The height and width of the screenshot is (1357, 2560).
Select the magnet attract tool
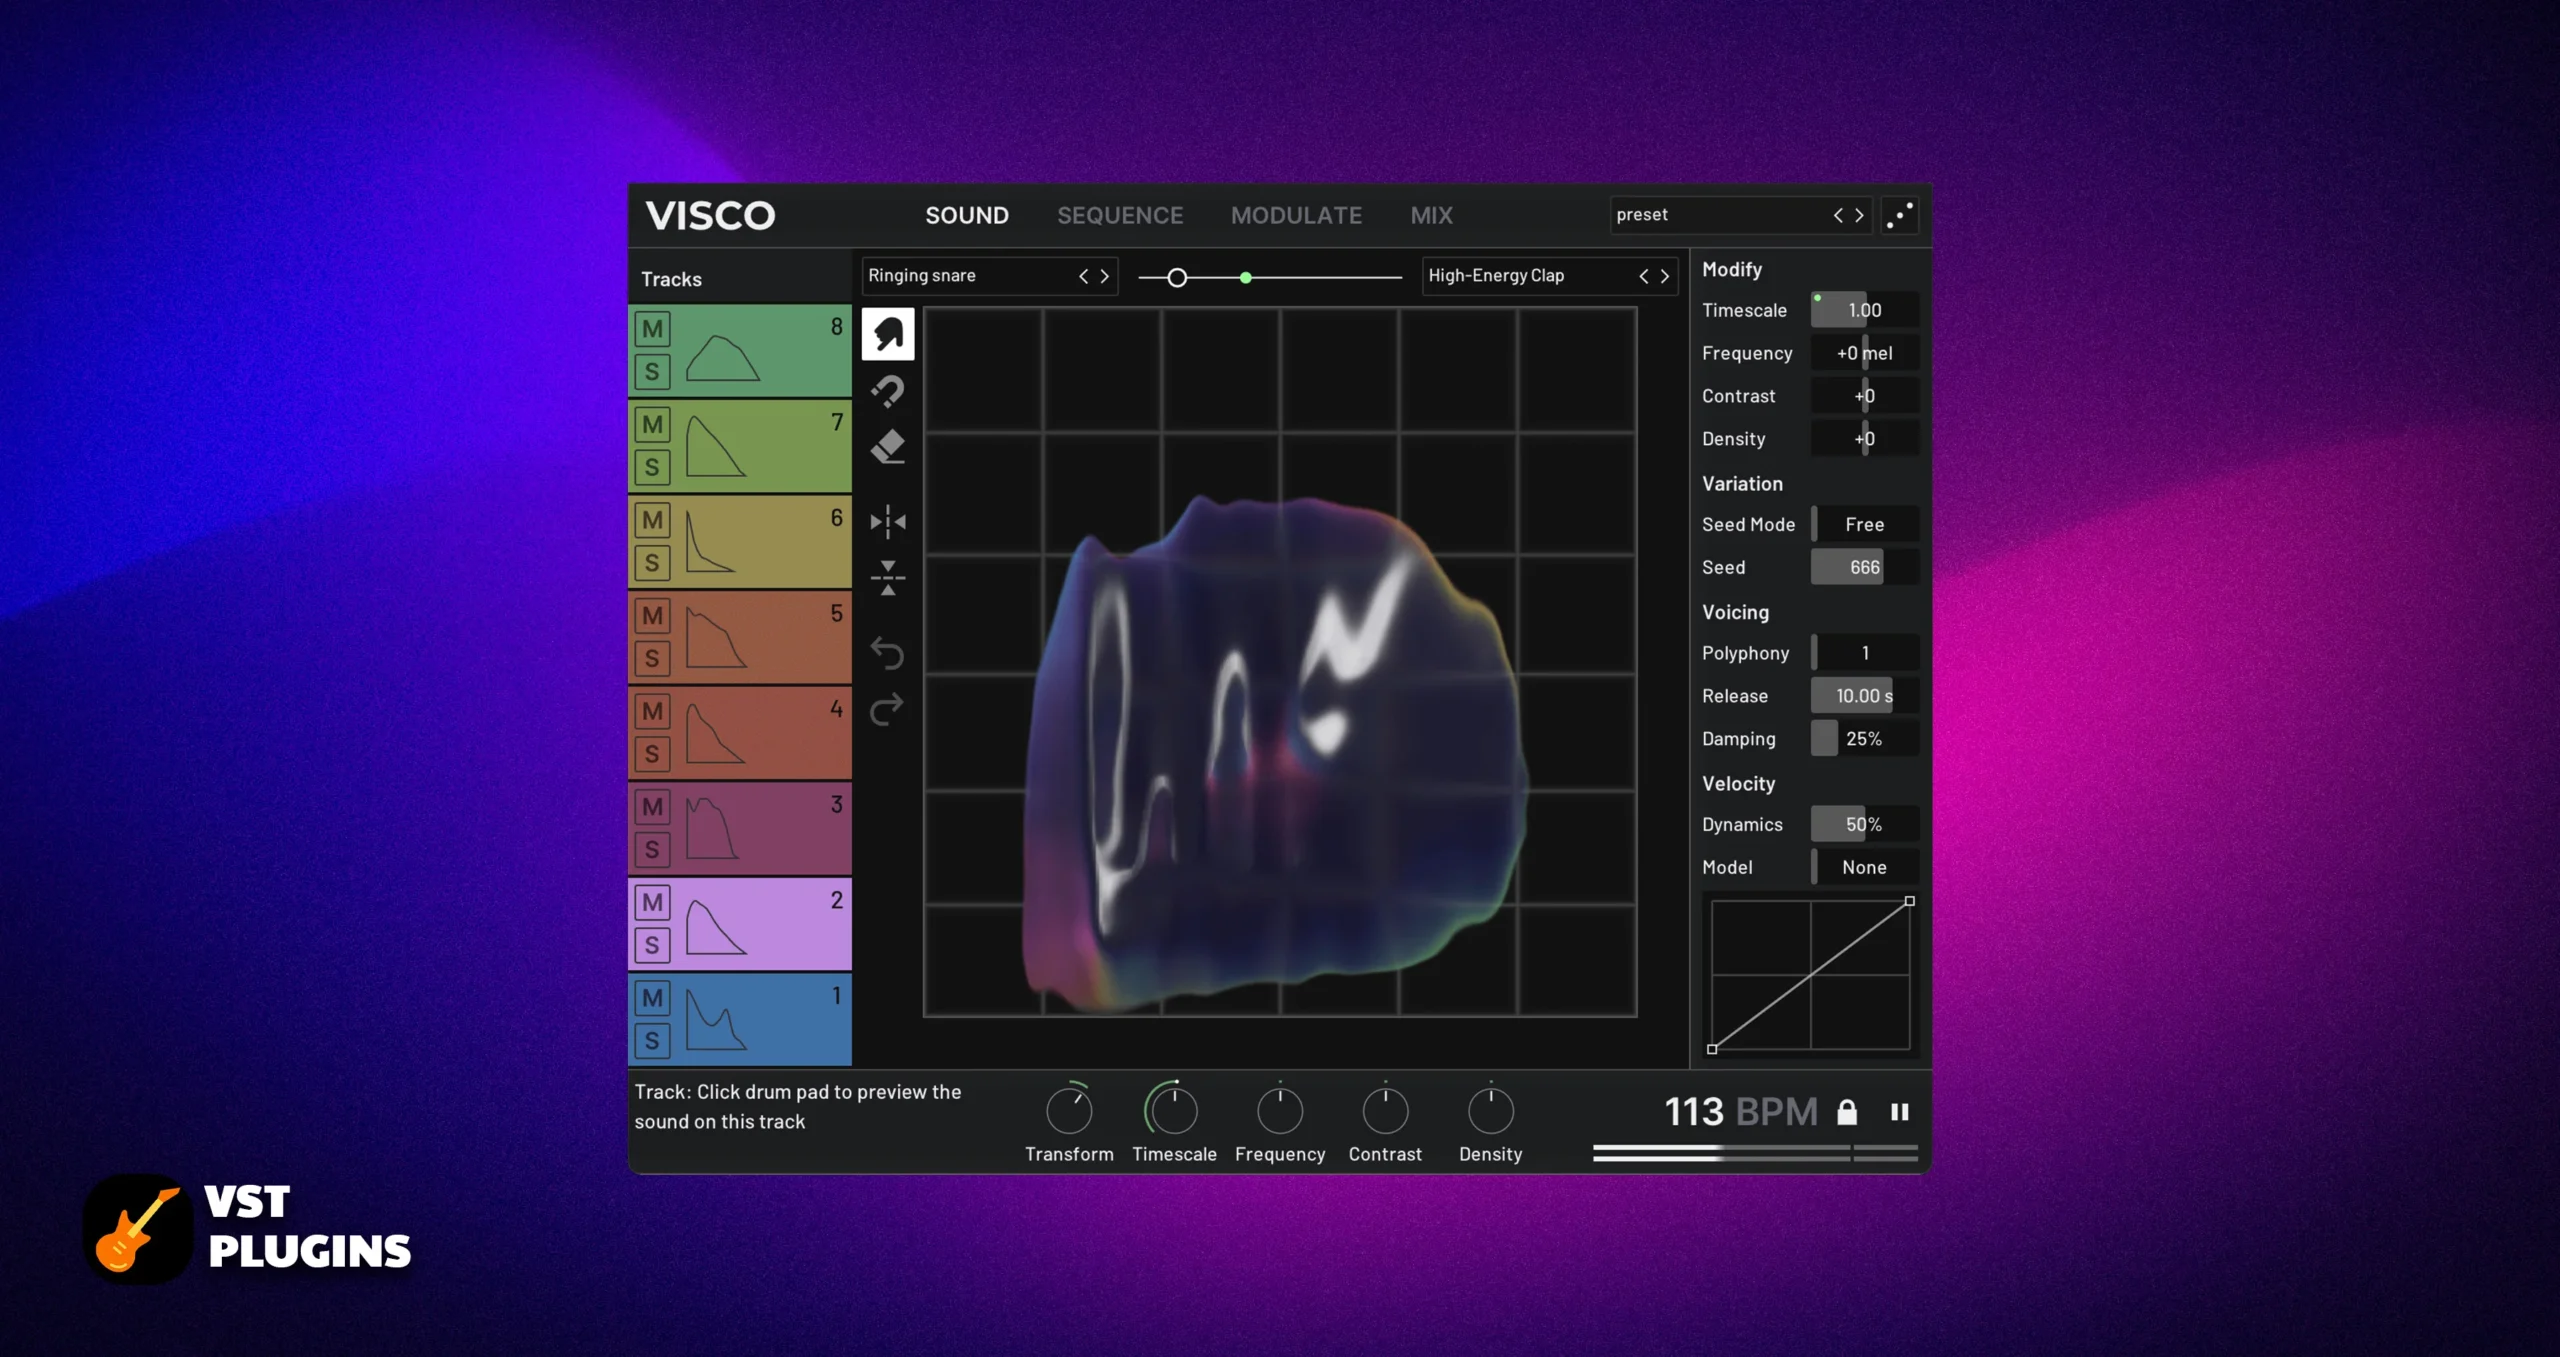[x=888, y=391]
